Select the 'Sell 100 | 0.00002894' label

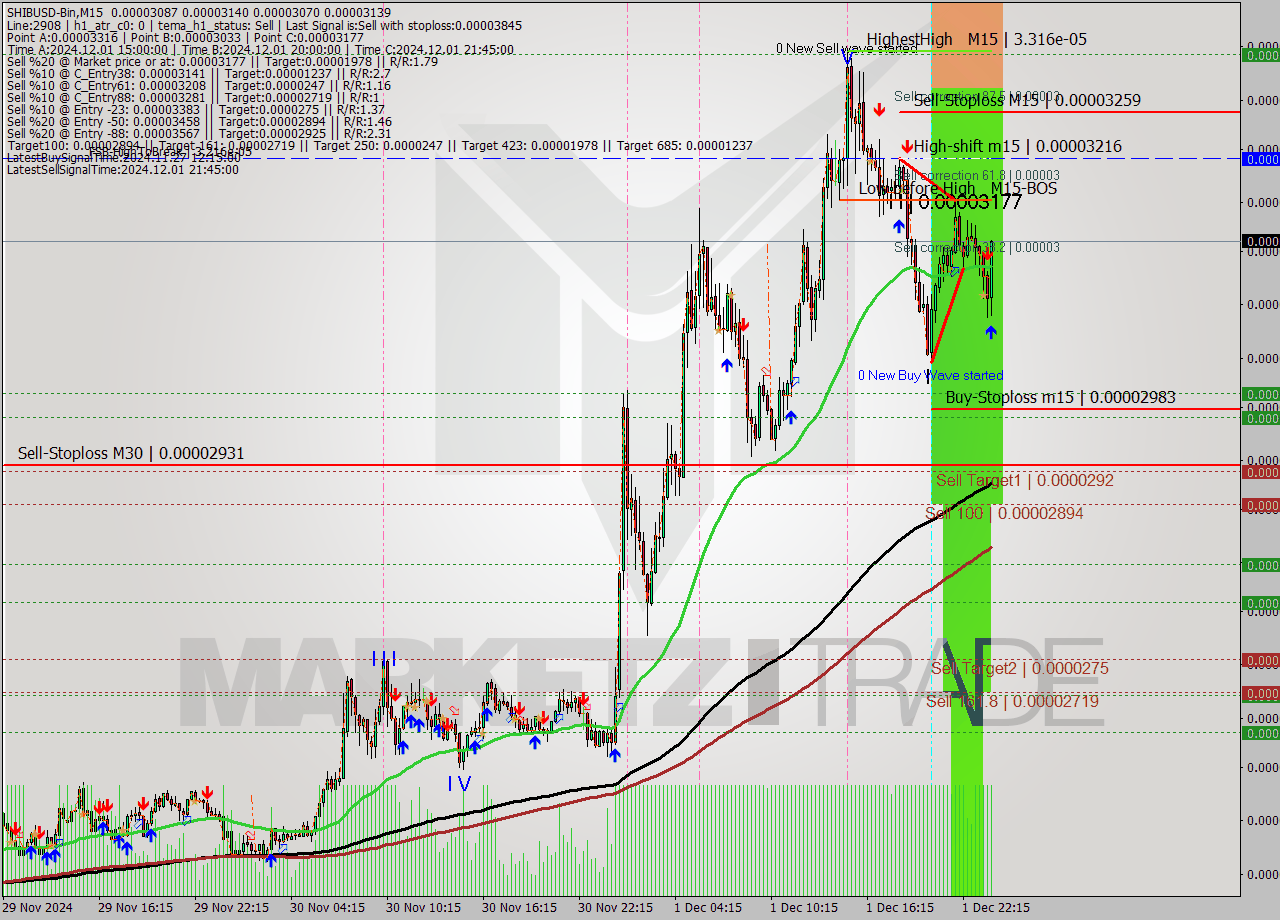1004,513
